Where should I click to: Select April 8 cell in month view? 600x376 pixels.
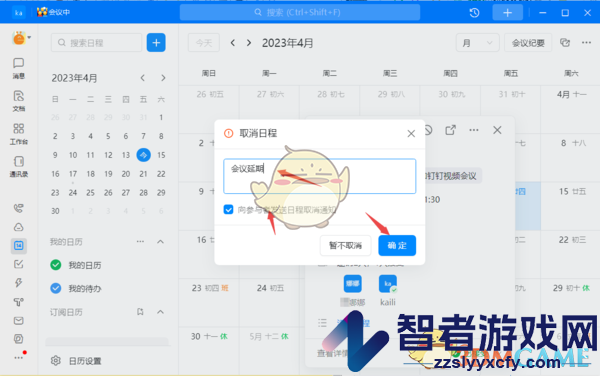pos(570,158)
